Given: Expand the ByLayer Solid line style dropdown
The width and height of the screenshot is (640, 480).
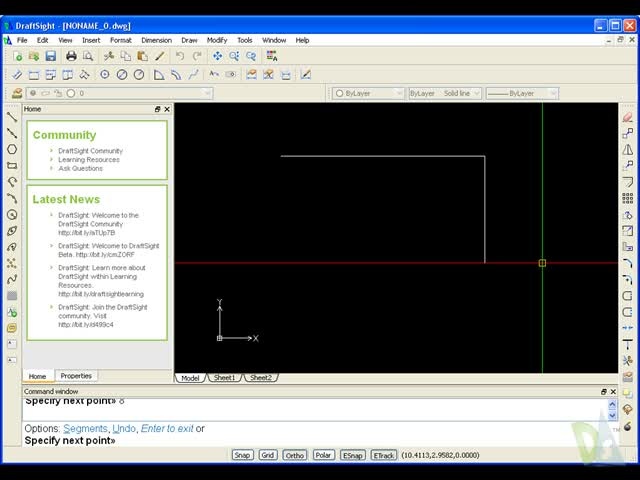Looking at the screenshot, I should [x=445, y=93].
